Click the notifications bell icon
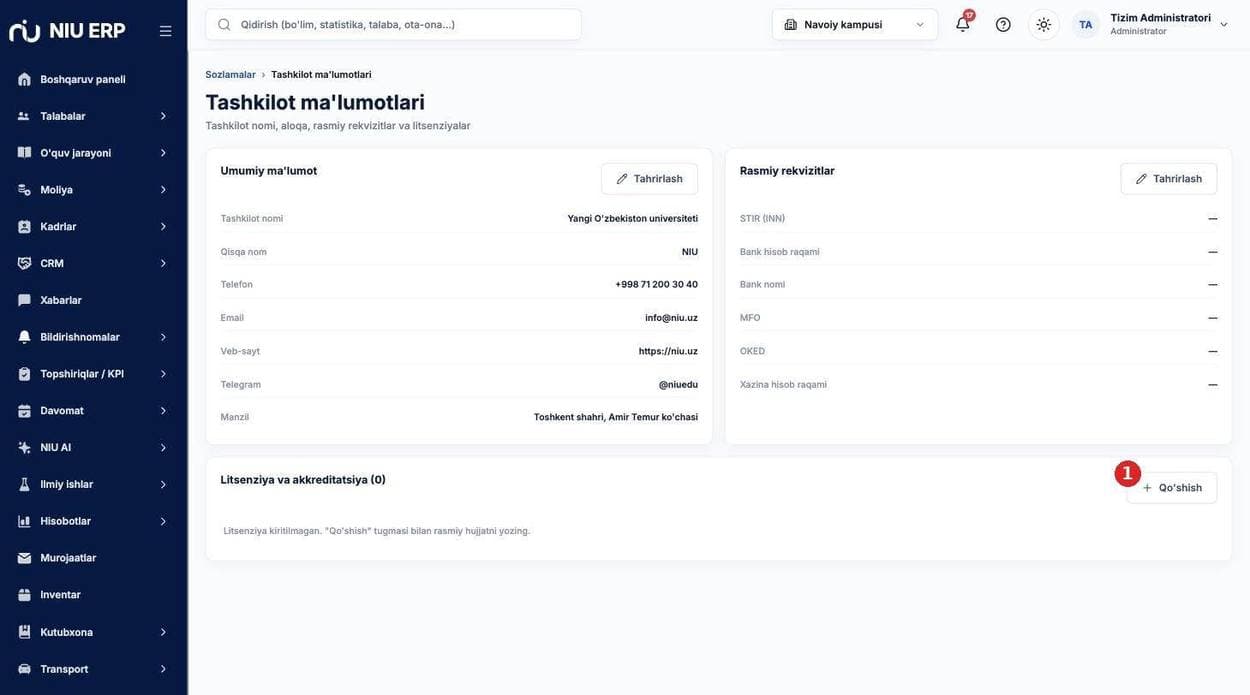Image resolution: width=1250 pixels, height=695 pixels. click(962, 24)
